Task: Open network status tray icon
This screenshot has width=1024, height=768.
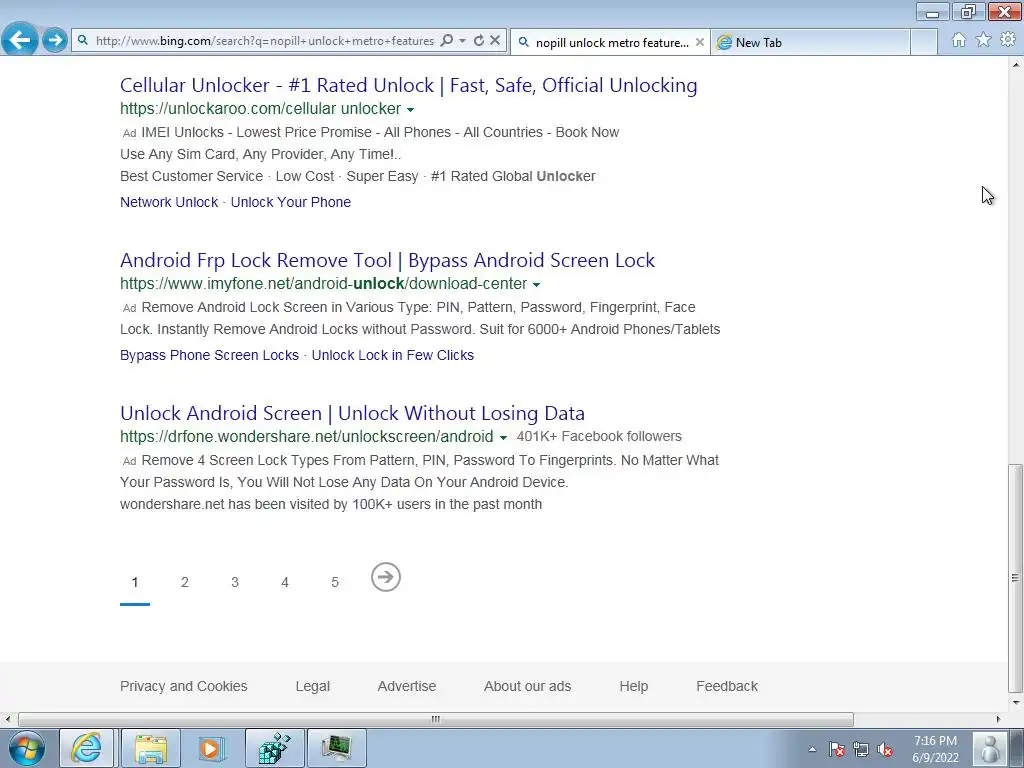Action: 861,750
